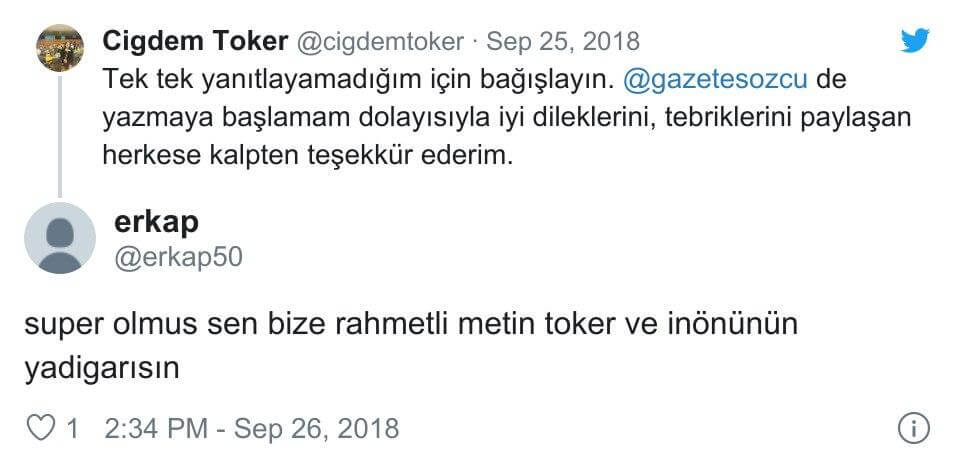956x468 pixels.
Task: Visit the @cigdemtoker handle
Action: tap(380, 41)
